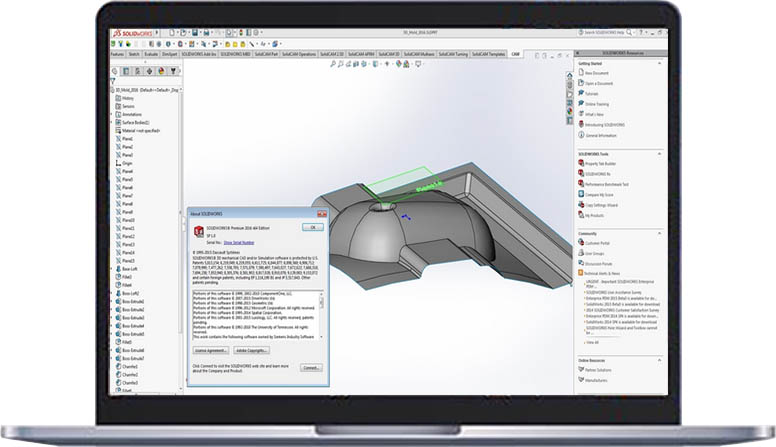Click the Open document toolbar icon
776x447 pixels.
coord(183,33)
